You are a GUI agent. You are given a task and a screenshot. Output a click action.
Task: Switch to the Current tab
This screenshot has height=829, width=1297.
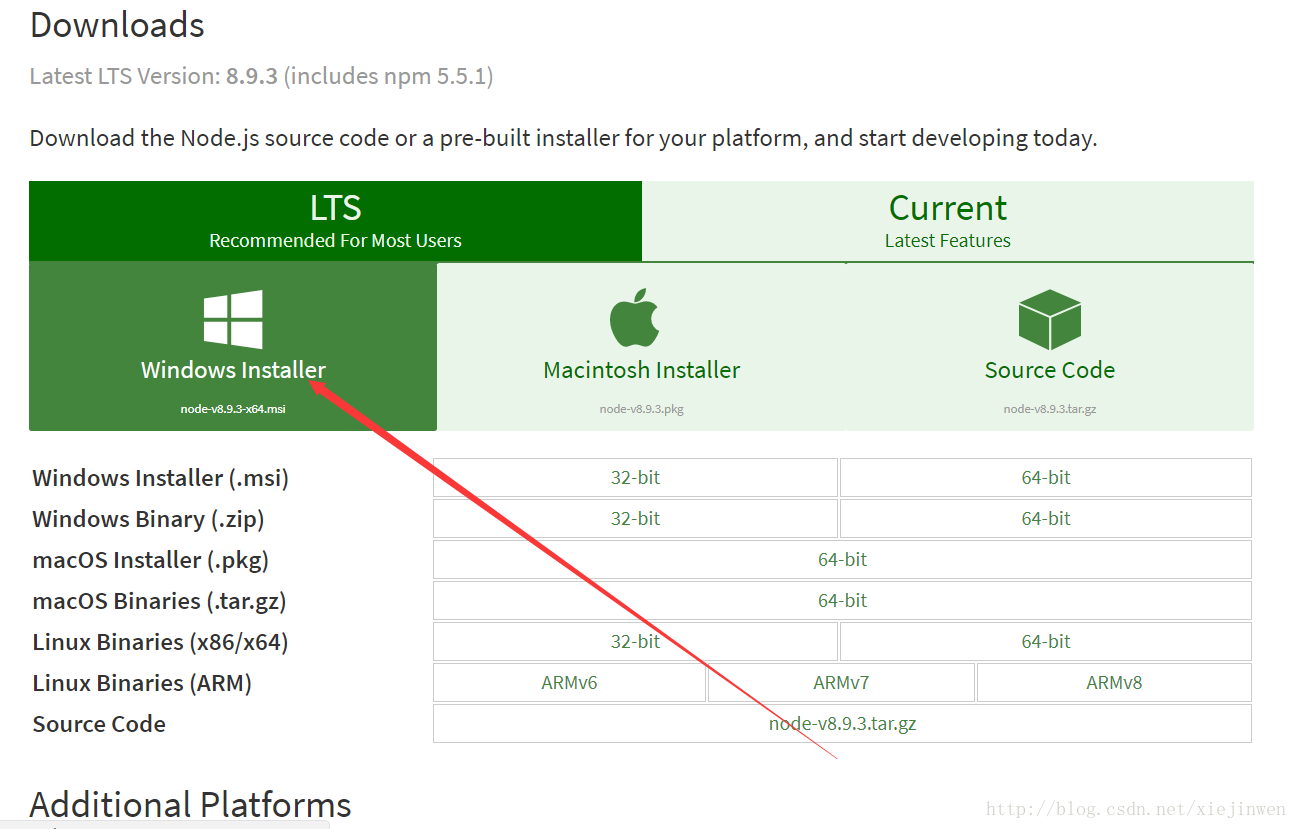click(947, 221)
